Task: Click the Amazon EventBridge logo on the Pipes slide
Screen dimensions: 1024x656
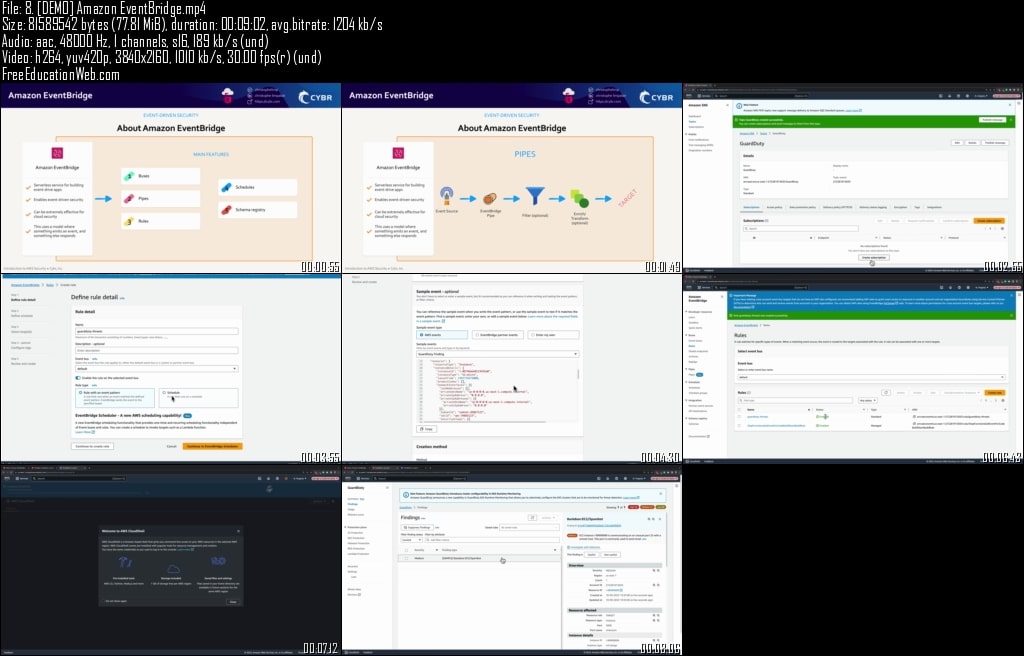Action: (398, 154)
